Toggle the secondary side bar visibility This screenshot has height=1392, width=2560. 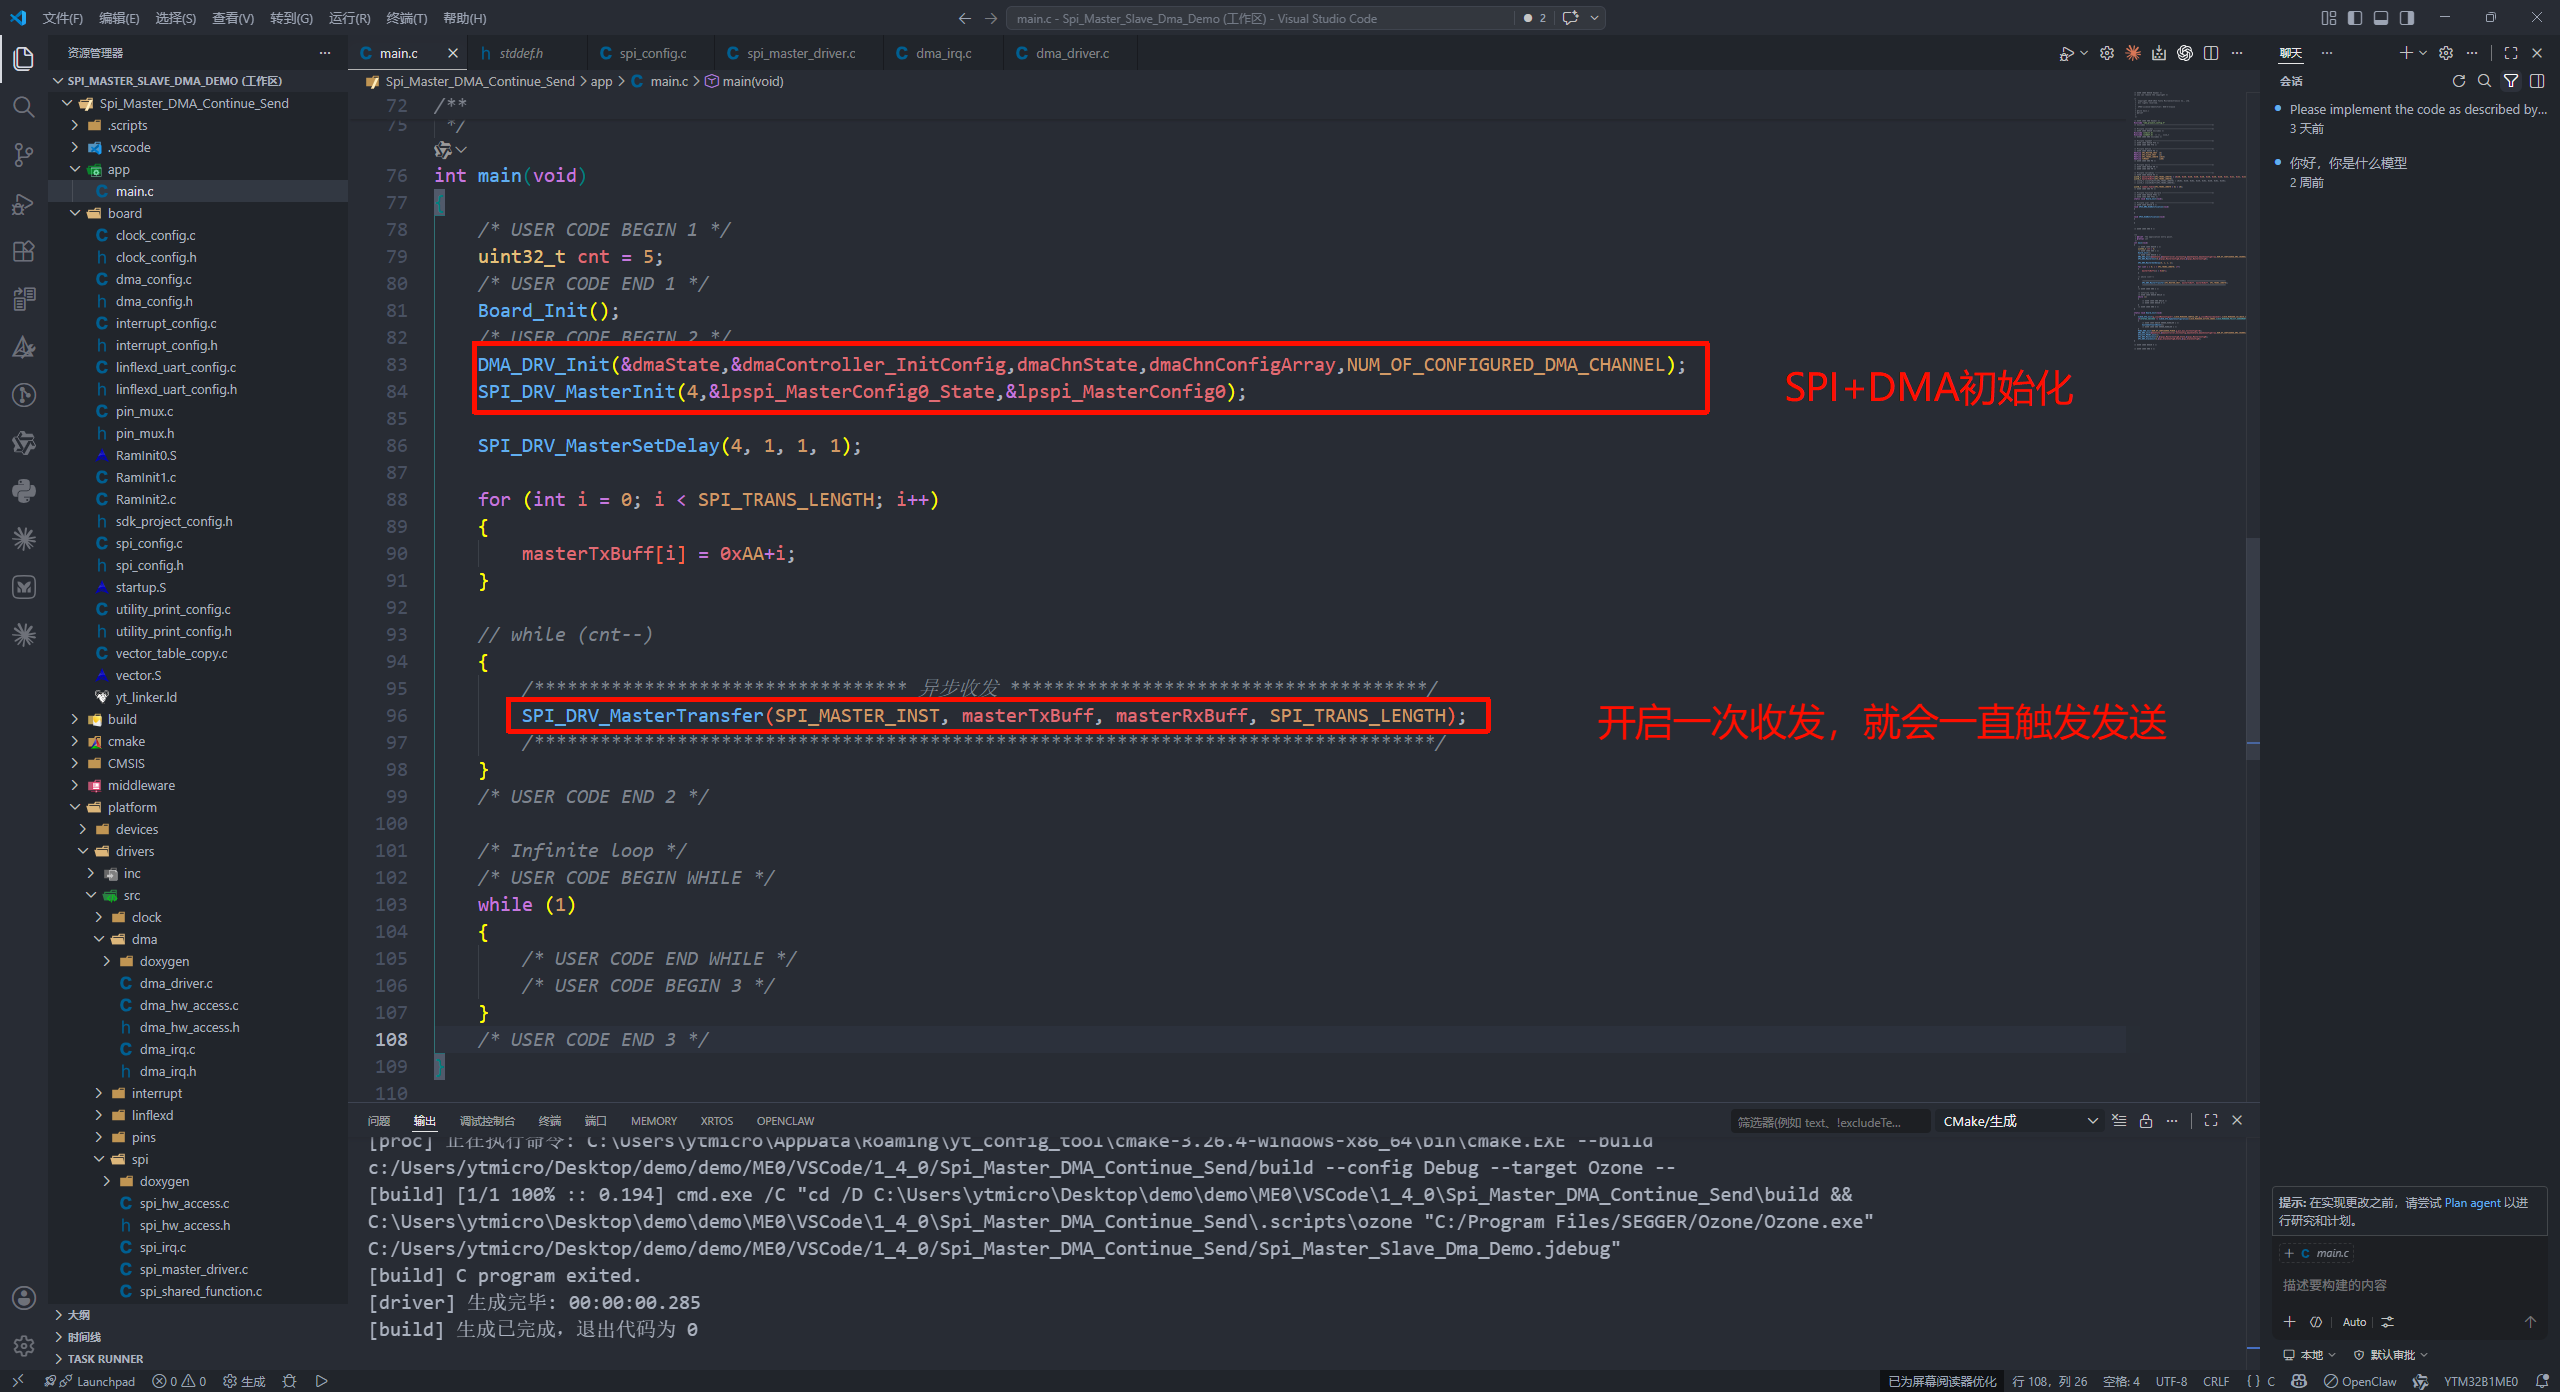[2407, 18]
